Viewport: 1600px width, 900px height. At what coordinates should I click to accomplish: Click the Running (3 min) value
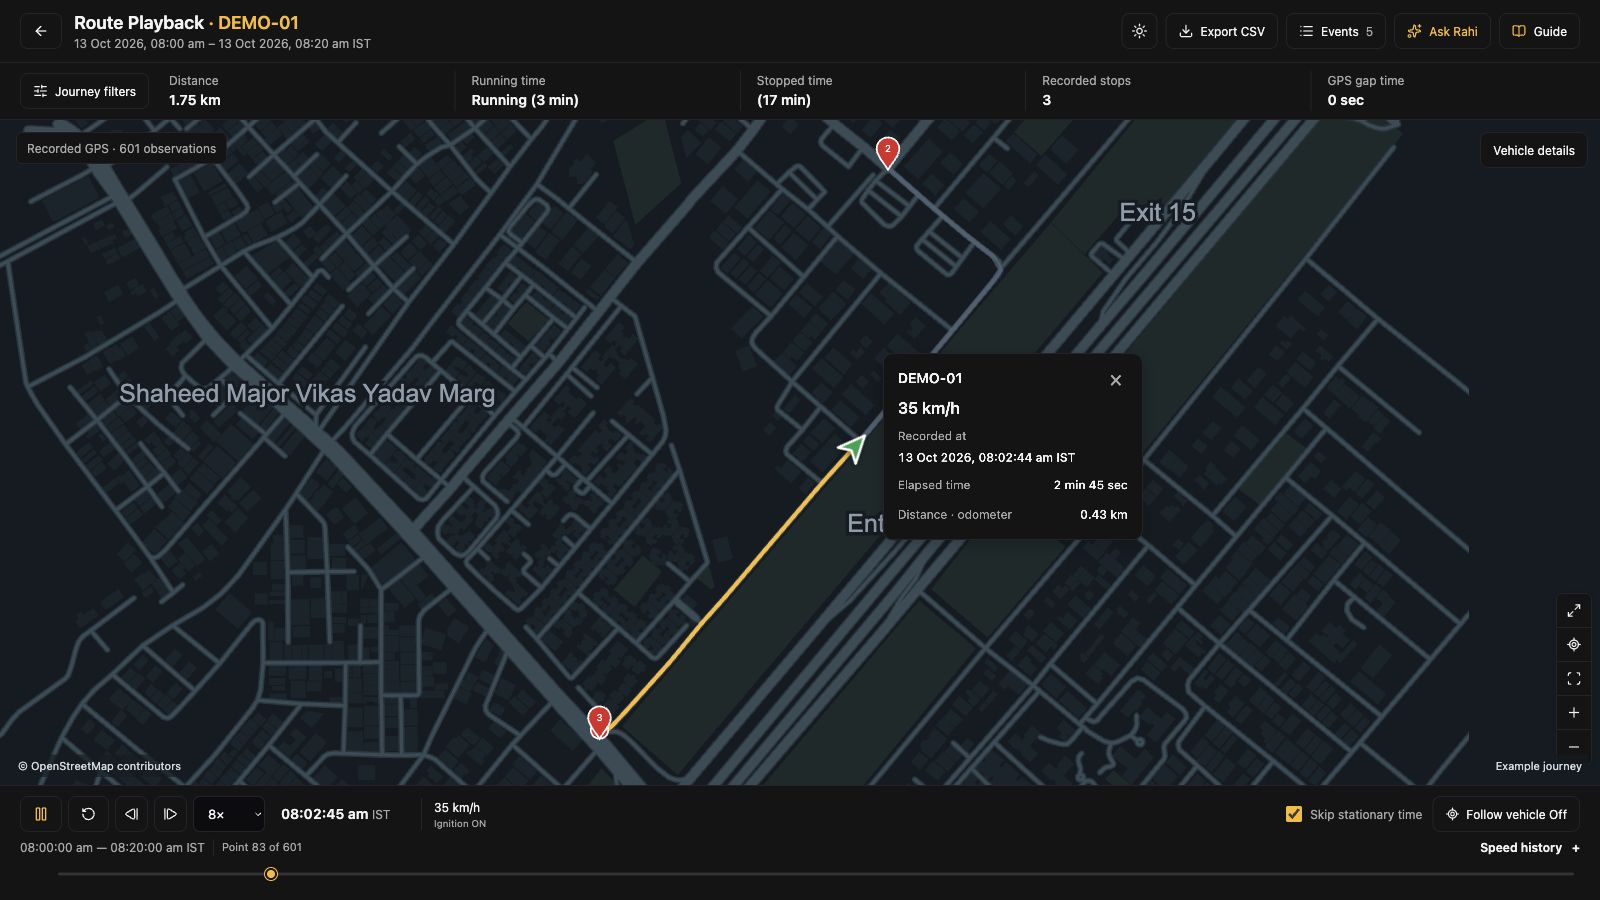525,100
